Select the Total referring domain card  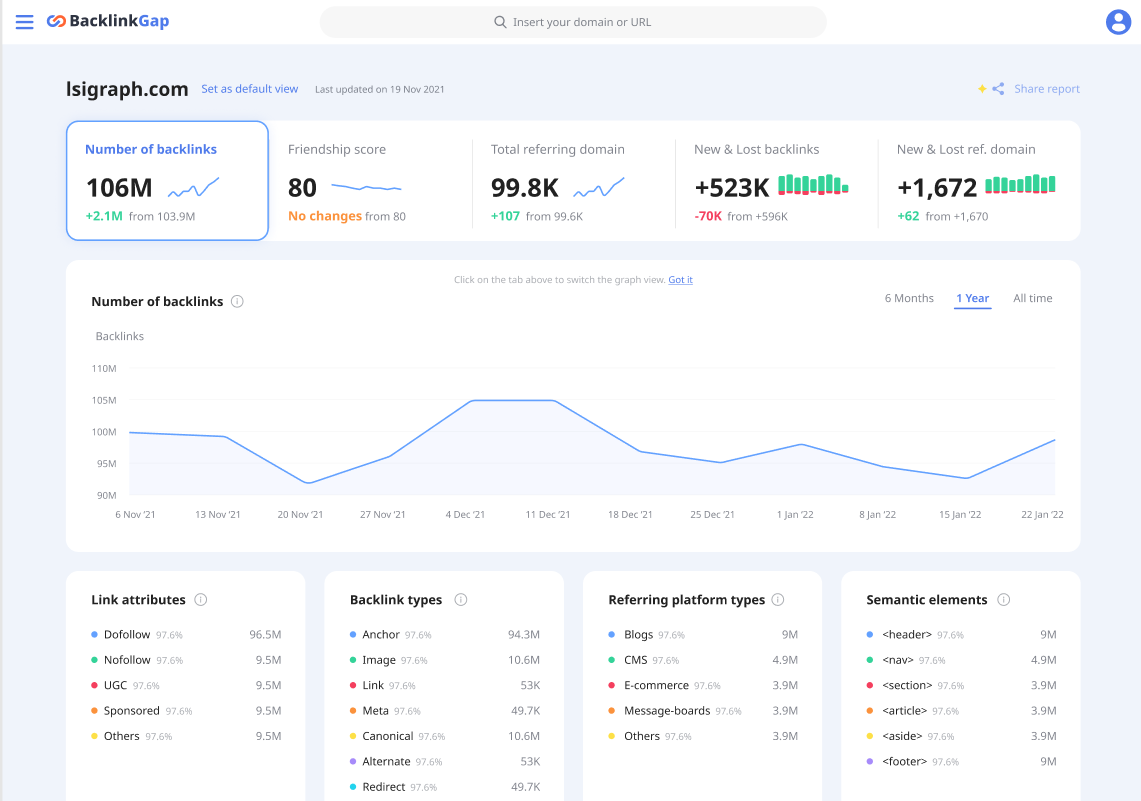[x=573, y=181]
